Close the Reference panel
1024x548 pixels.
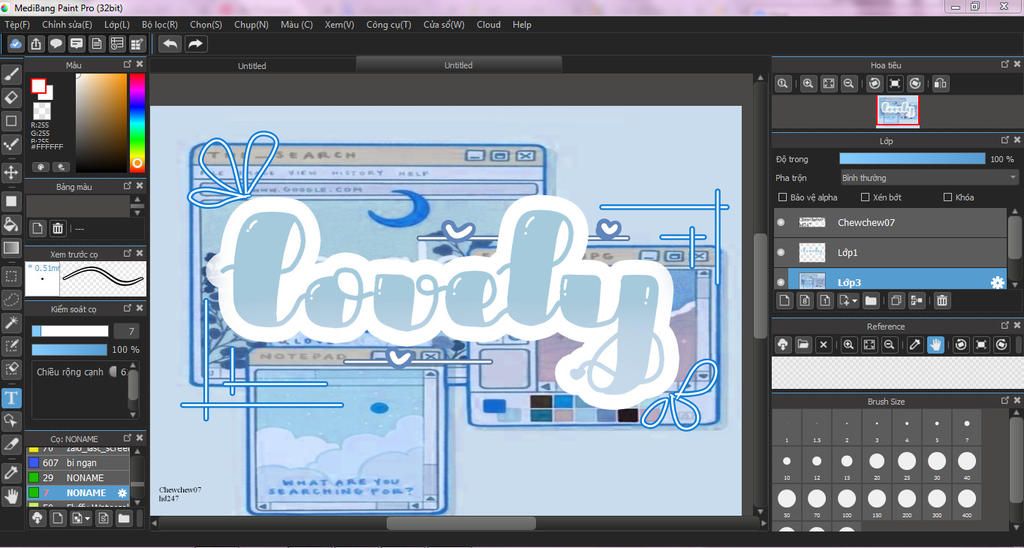(1017, 326)
